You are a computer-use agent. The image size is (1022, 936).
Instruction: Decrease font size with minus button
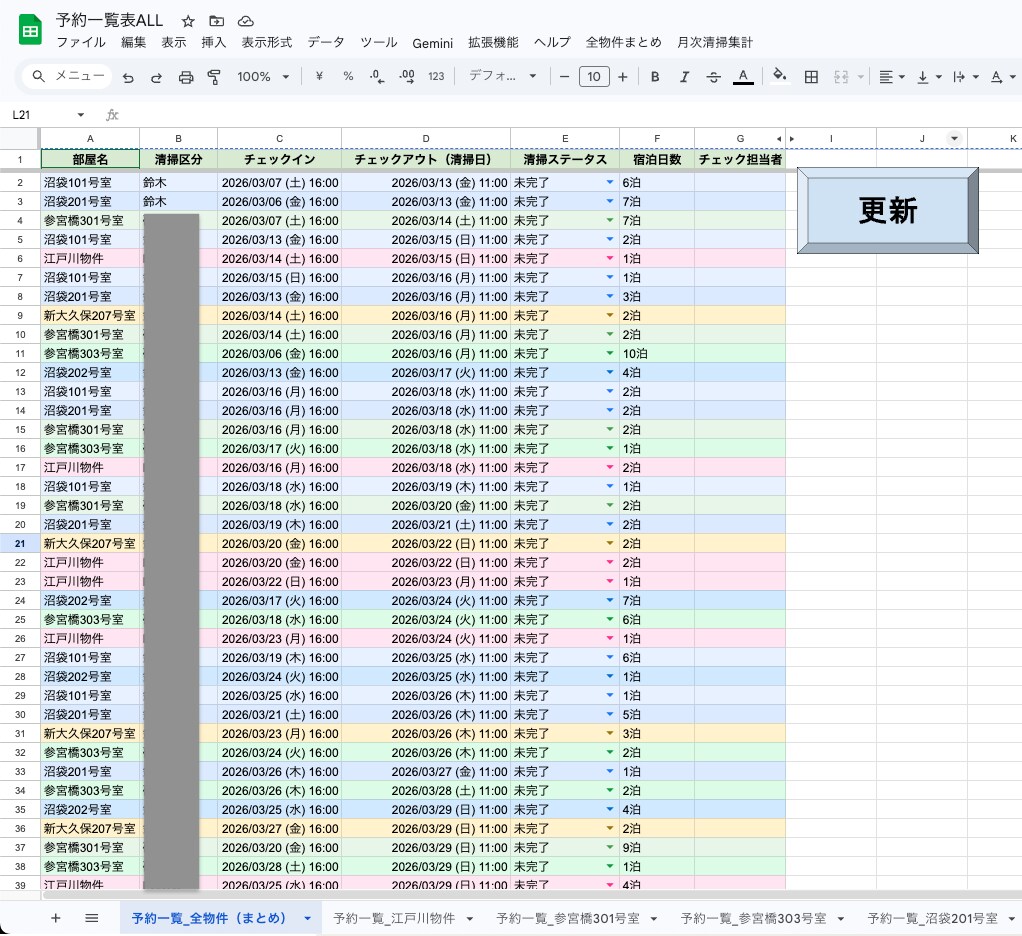click(x=564, y=77)
